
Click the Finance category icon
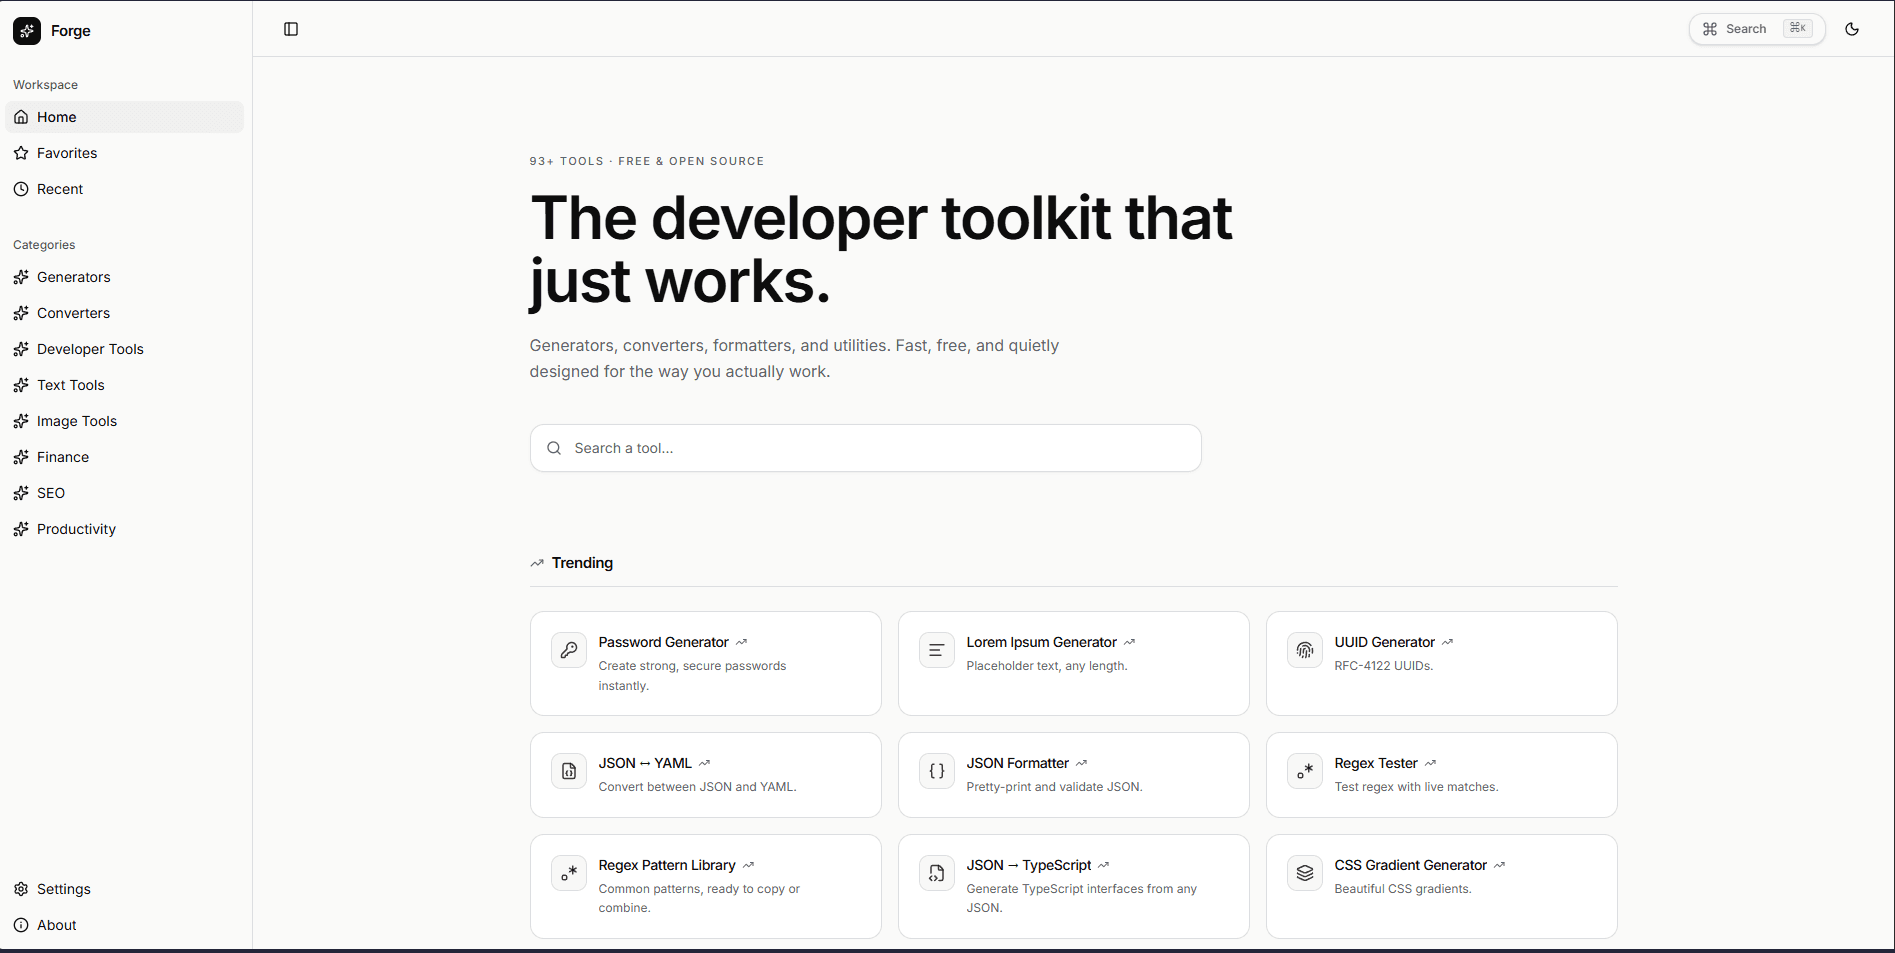click(21, 457)
